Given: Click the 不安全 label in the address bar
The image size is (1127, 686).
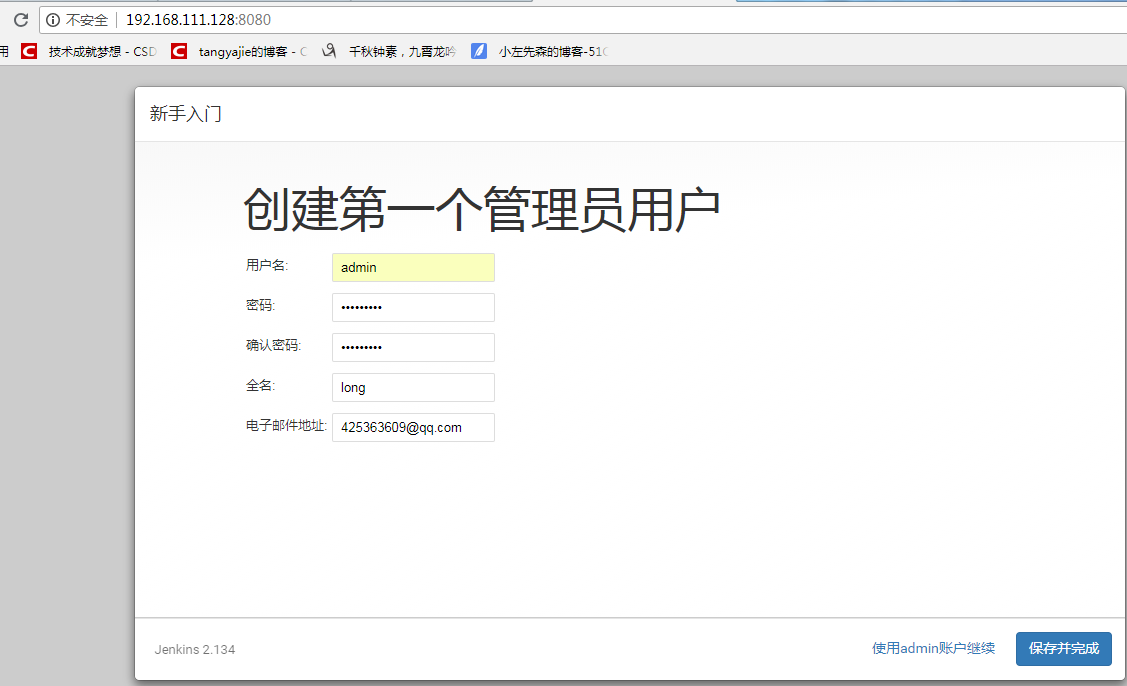Looking at the screenshot, I should [86, 20].
